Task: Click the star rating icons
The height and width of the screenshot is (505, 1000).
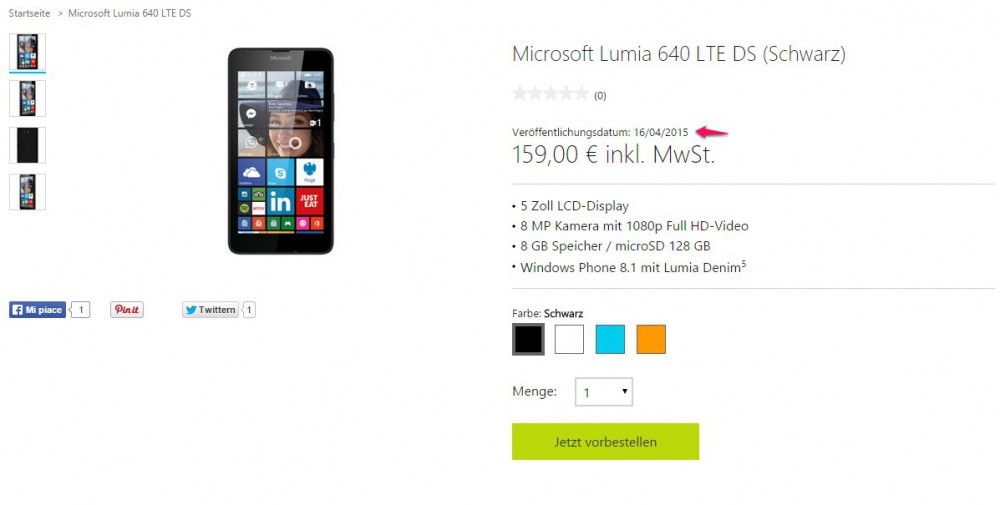Action: tap(550, 94)
